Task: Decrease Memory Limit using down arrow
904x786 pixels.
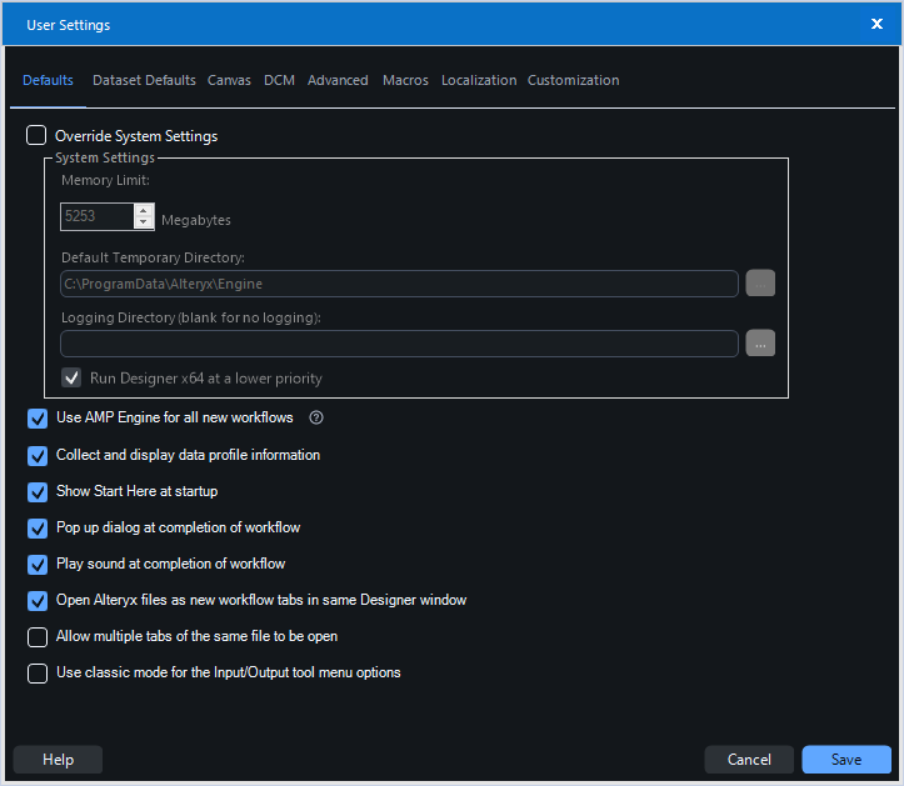Action: point(142,222)
